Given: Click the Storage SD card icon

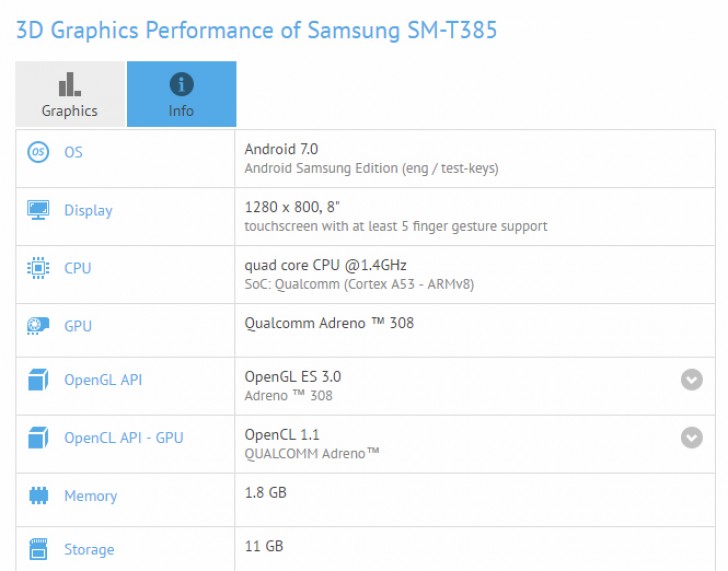Looking at the screenshot, I should pos(39,549).
